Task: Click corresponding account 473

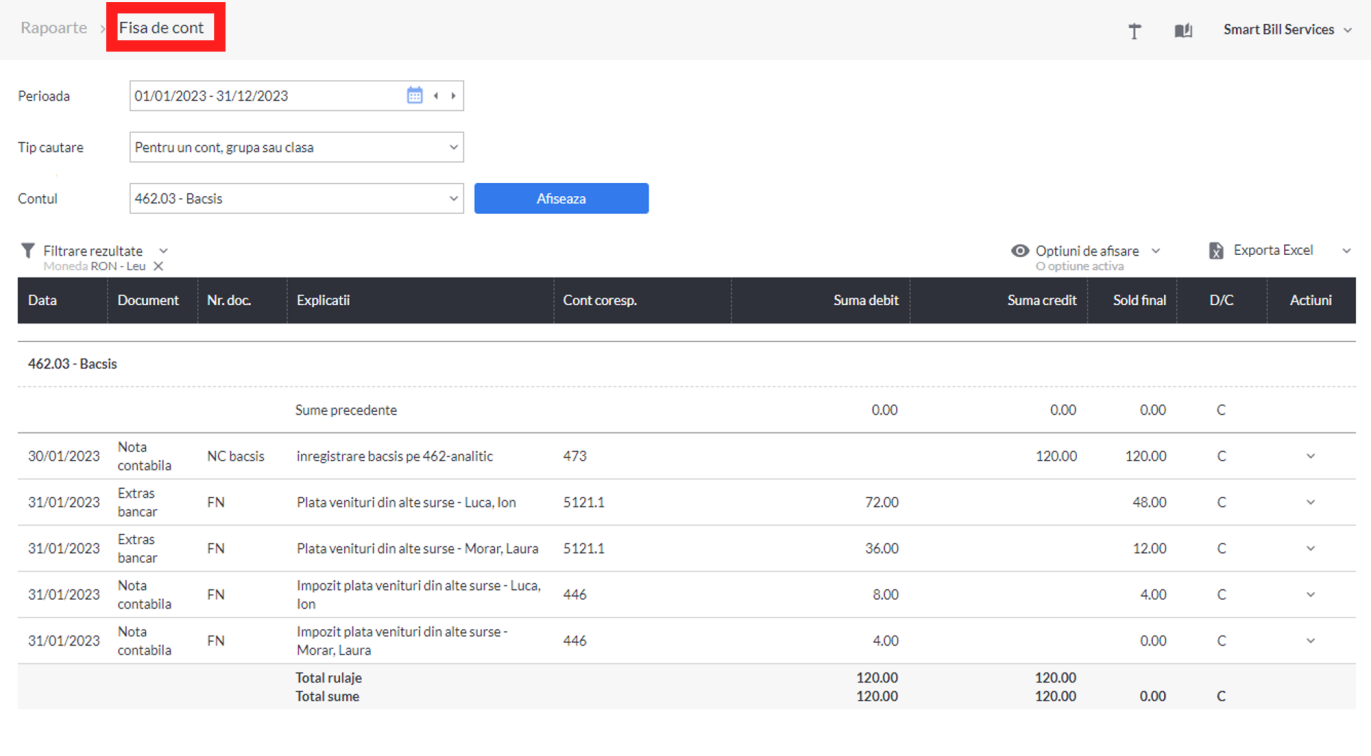Action: pyautogui.click(x=575, y=456)
